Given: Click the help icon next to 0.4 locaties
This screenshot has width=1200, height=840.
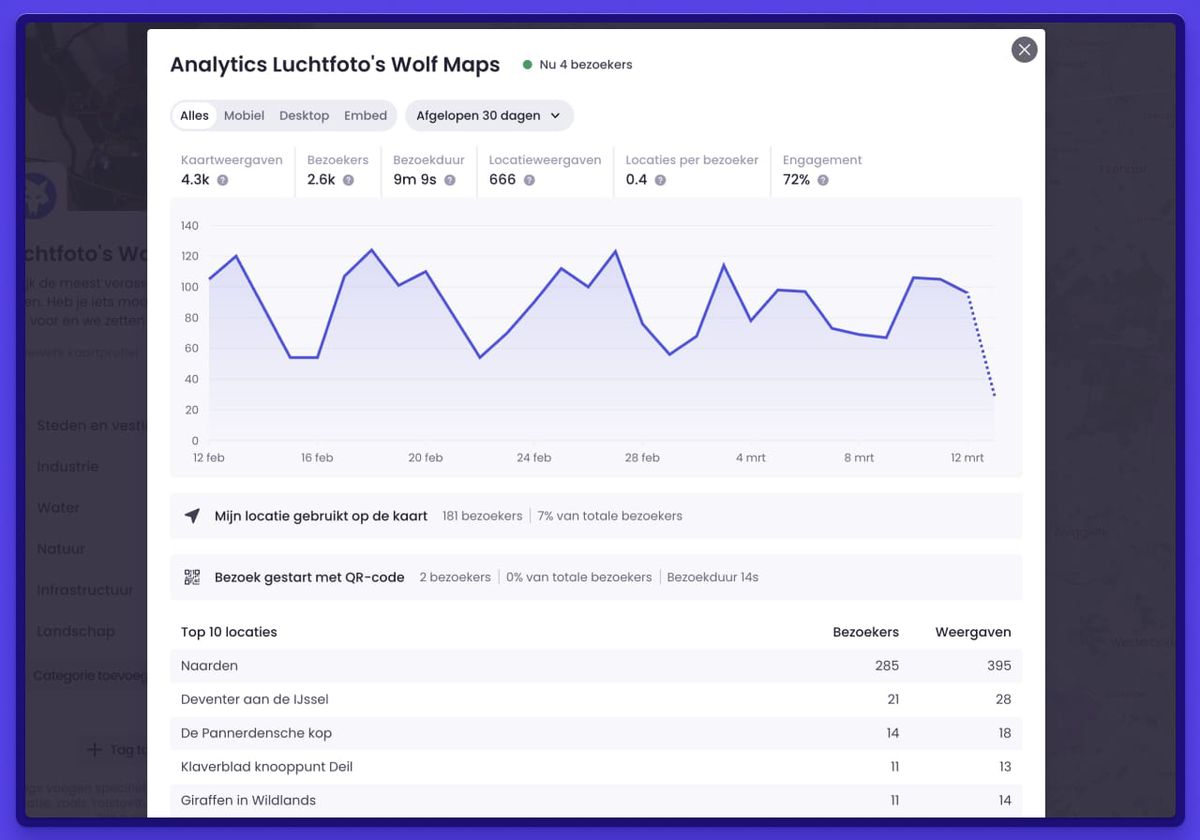Looking at the screenshot, I should coord(660,180).
